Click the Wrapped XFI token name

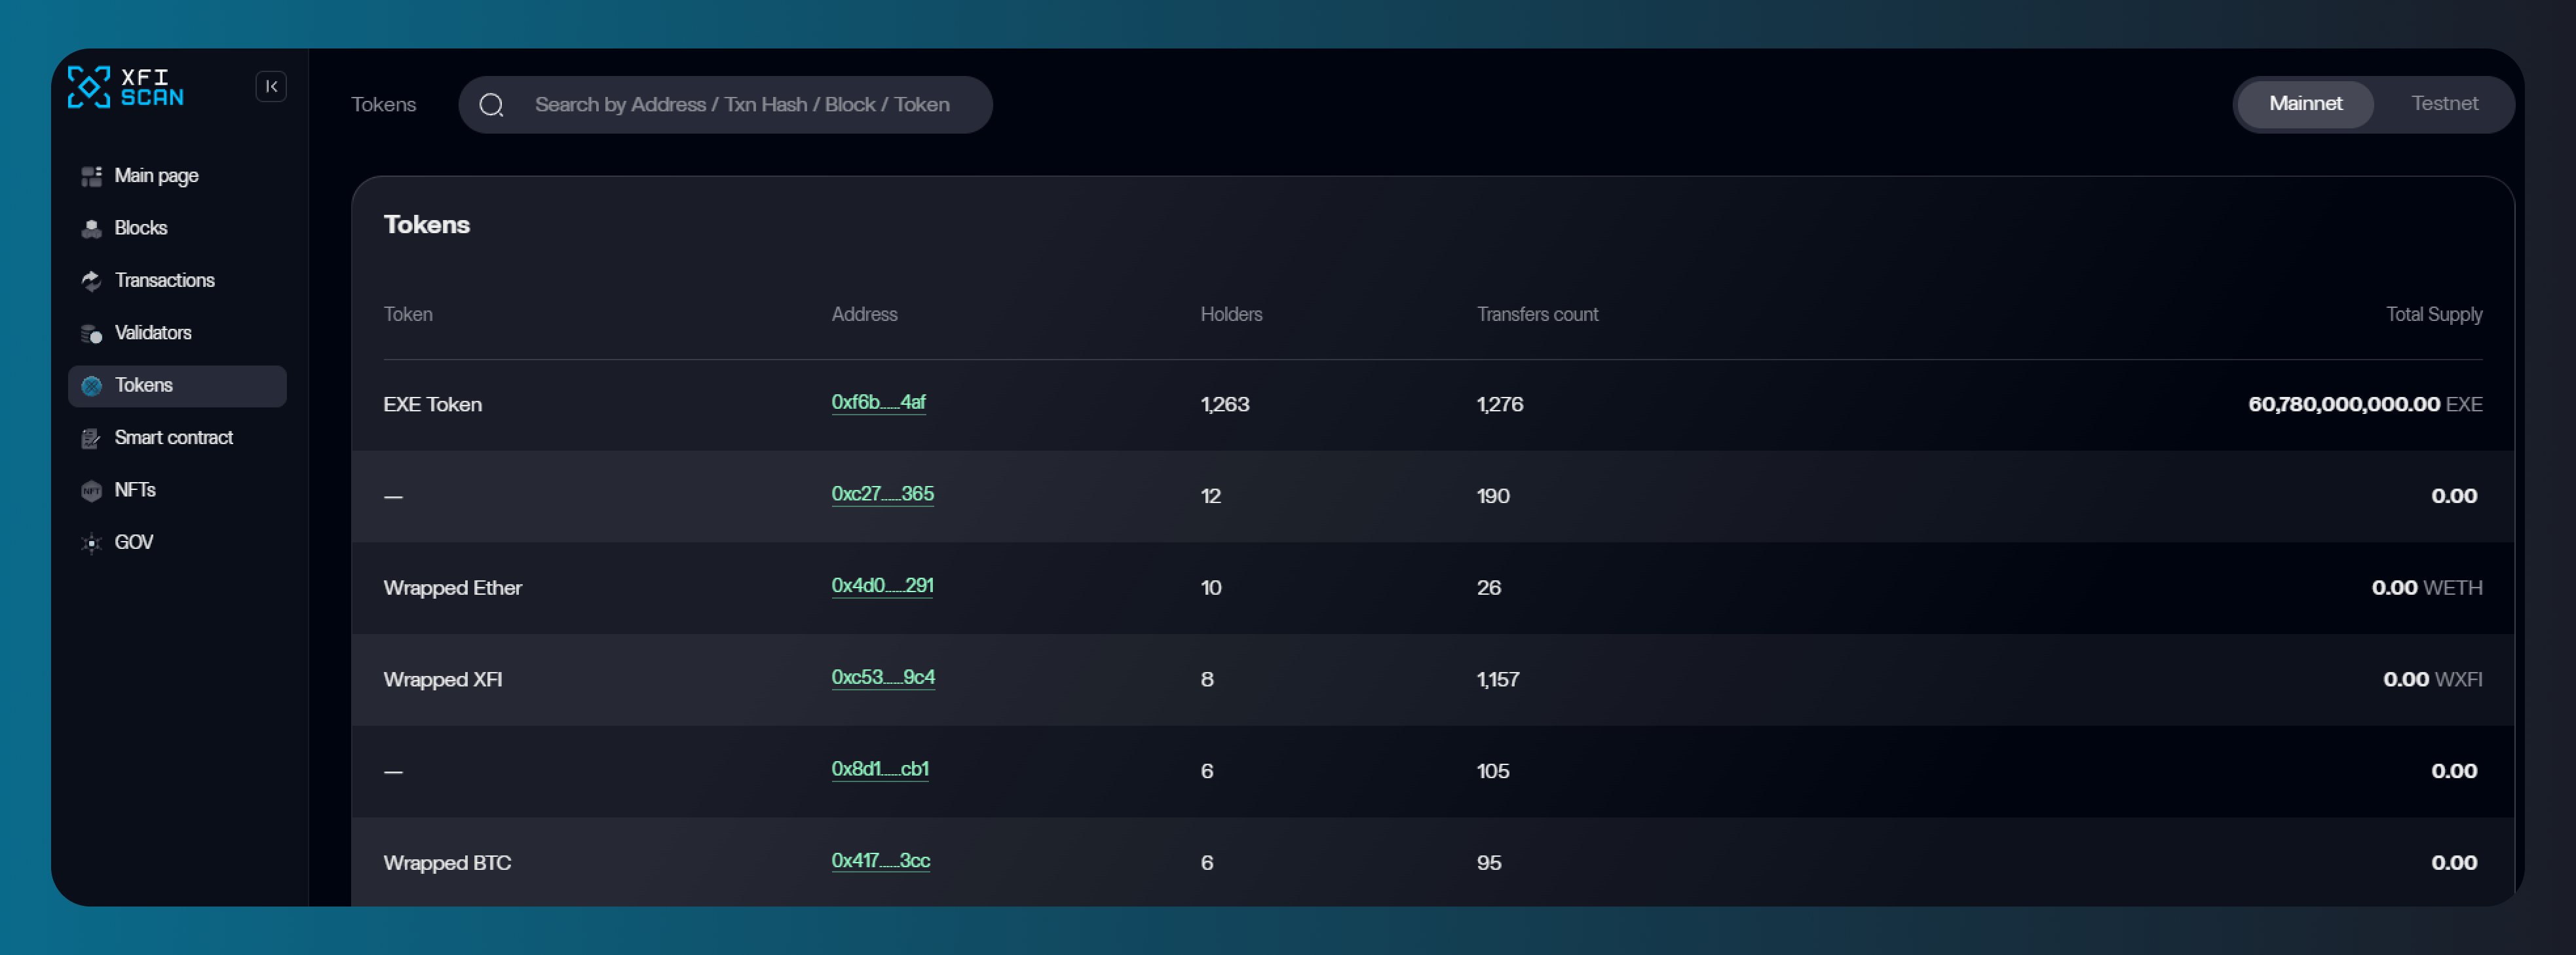[x=442, y=680]
